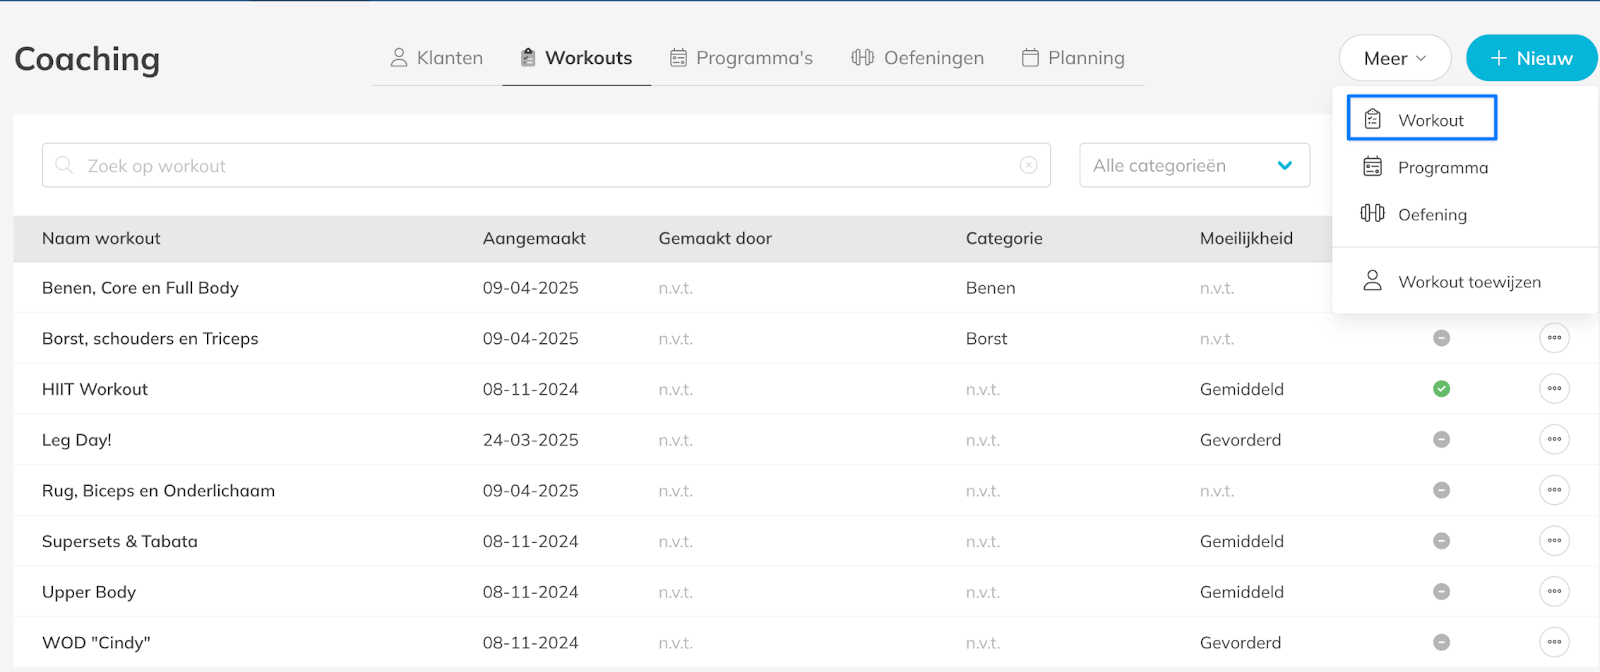
Task: Open the Benen, Core en Full Body workout
Action: (140, 288)
